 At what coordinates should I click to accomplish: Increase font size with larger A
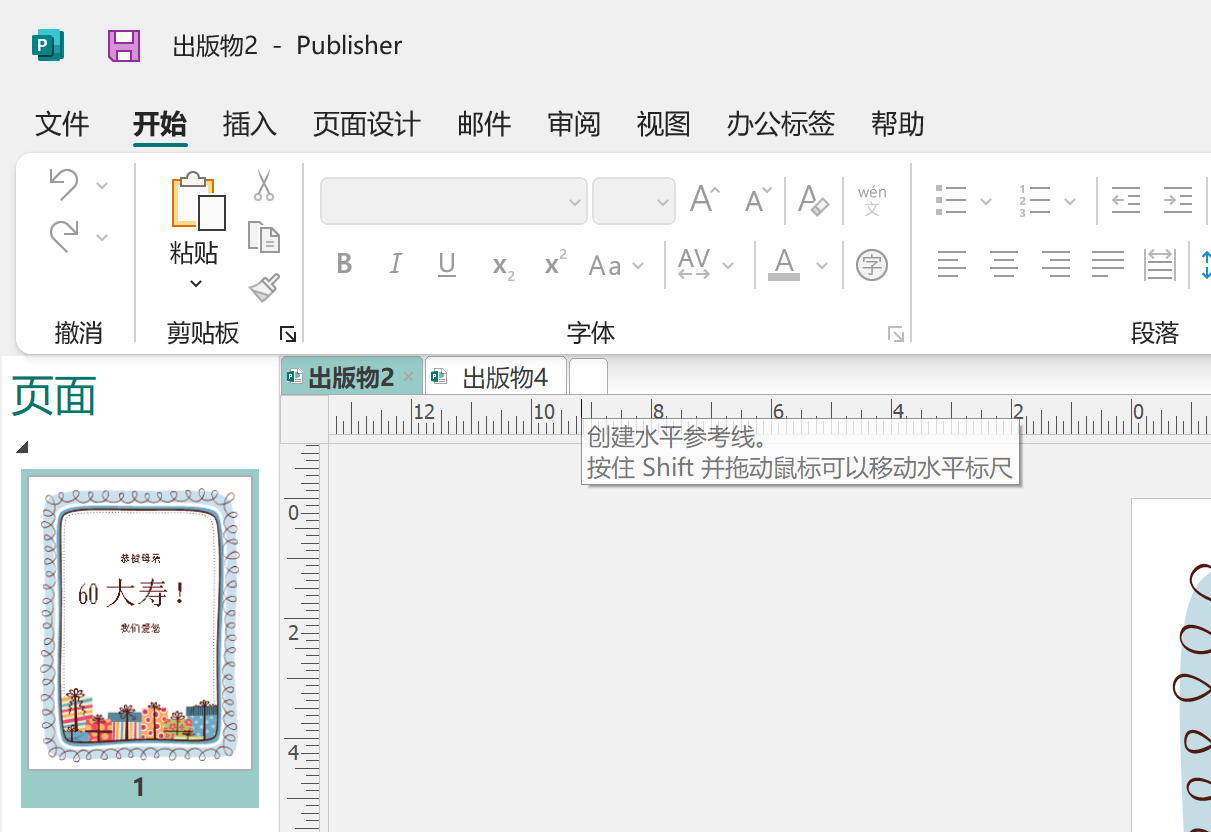(705, 199)
